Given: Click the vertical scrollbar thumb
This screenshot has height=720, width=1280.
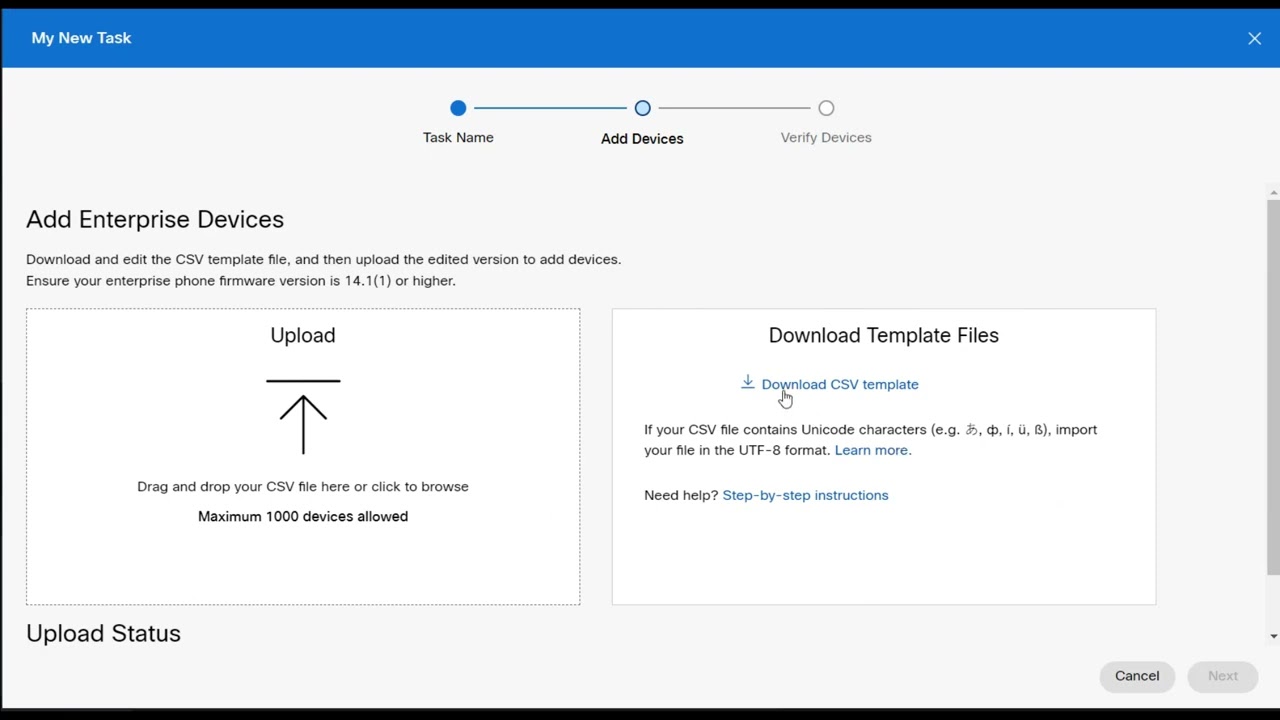Looking at the screenshot, I should tap(1273, 387).
